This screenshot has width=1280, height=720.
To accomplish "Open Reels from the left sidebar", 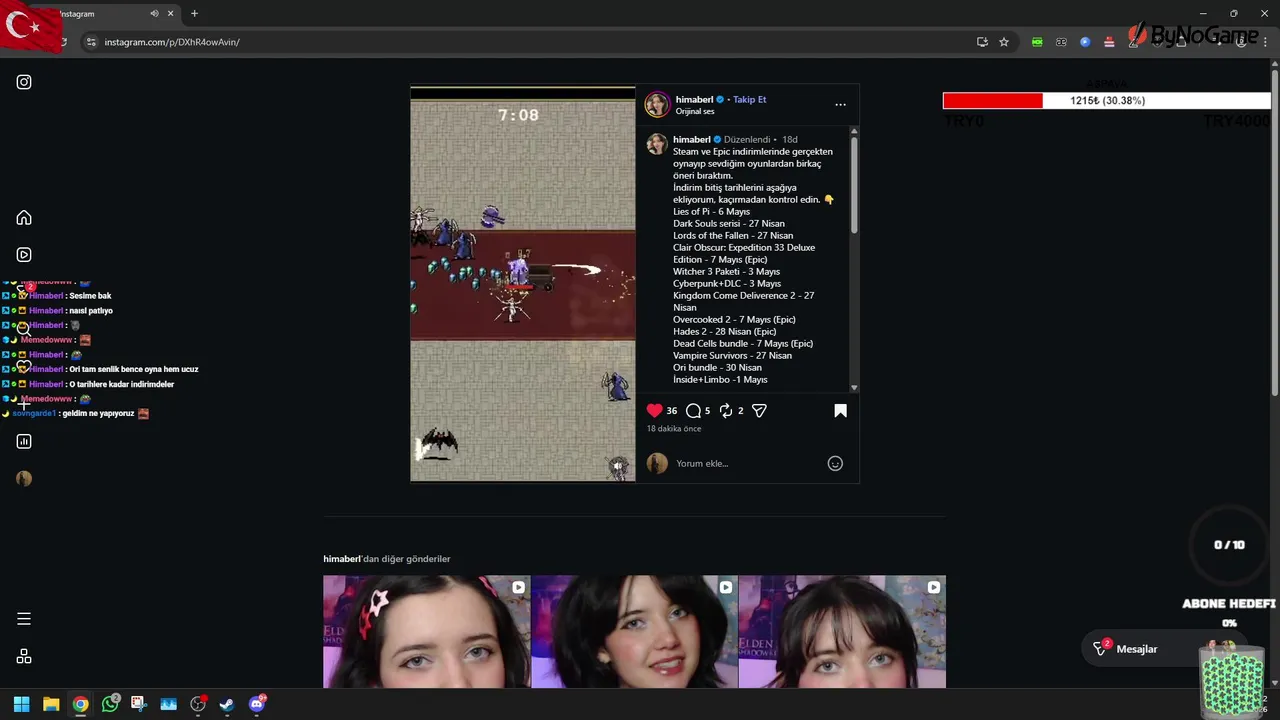I will coord(24,255).
